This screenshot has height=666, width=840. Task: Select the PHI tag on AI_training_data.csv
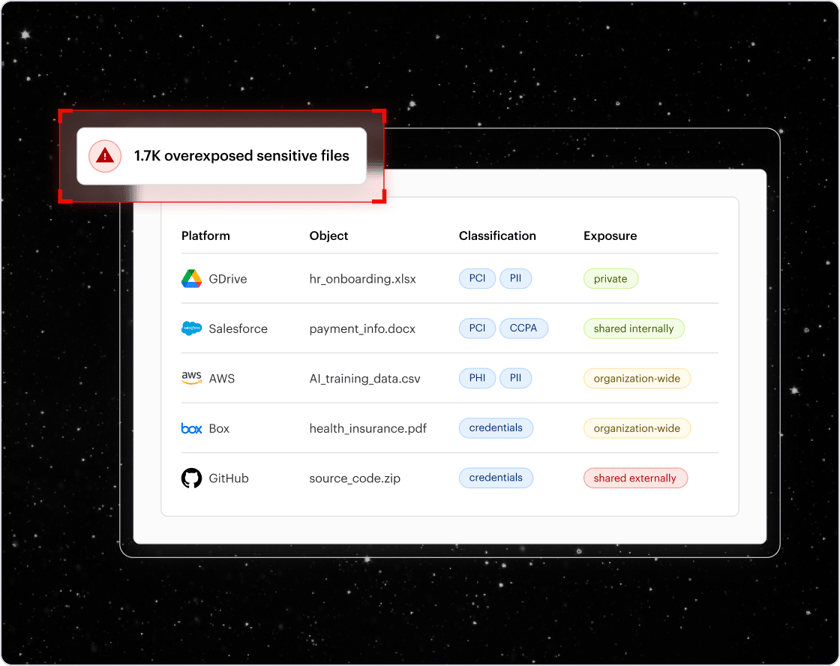tap(478, 378)
